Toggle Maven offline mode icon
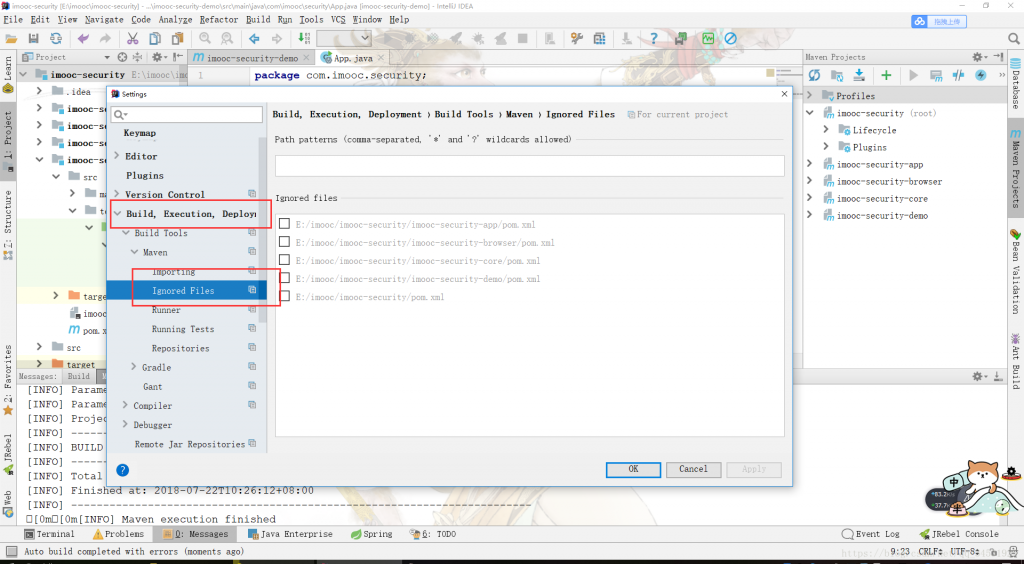Screen dimensions: 1024x564 point(958,75)
